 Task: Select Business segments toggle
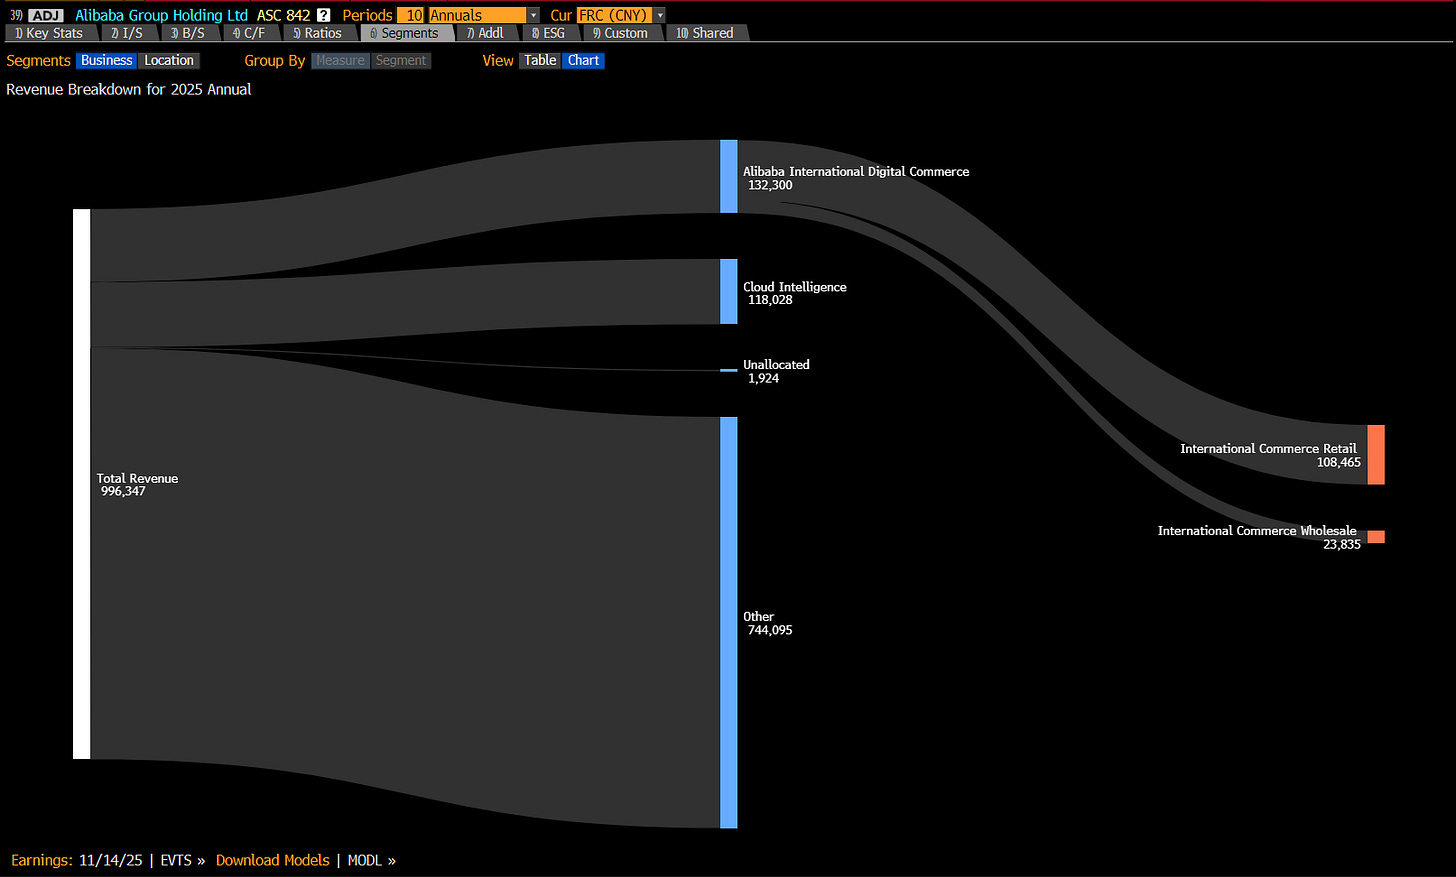(x=107, y=60)
